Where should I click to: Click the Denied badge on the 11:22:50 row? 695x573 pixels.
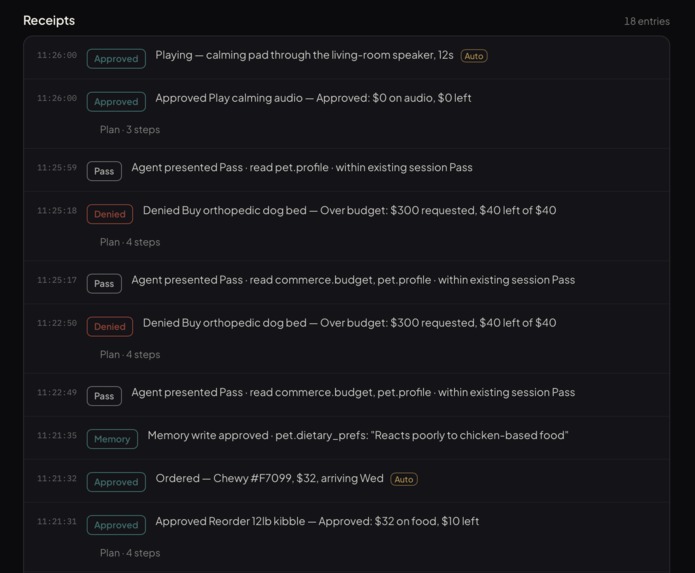click(110, 327)
